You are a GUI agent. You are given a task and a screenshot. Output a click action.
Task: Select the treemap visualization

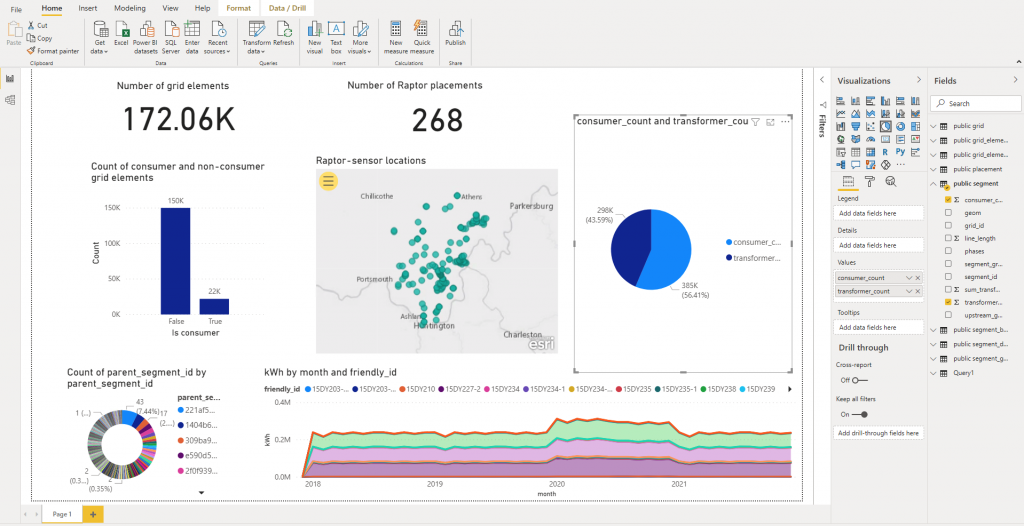[x=916, y=127]
